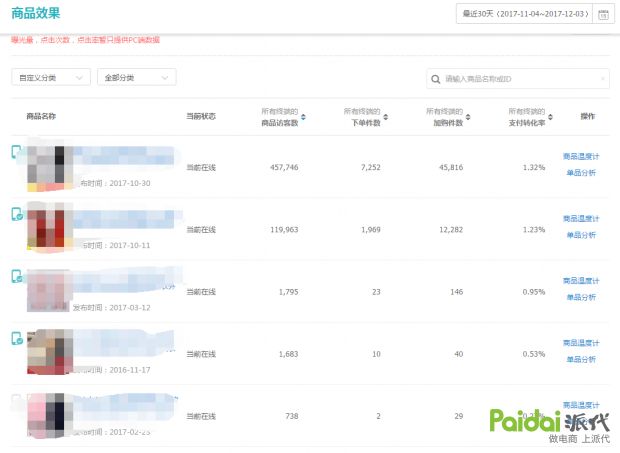Click the order count 7,252
620x453 pixels.
(370, 168)
